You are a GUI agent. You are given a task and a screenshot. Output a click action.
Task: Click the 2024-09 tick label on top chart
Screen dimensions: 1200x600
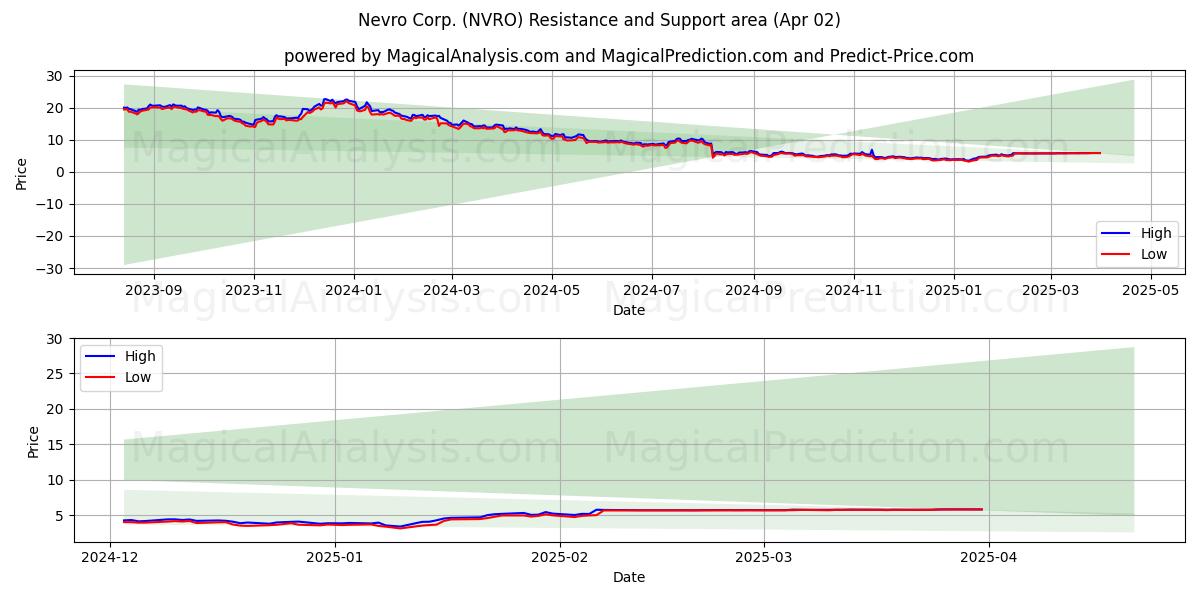click(753, 291)
